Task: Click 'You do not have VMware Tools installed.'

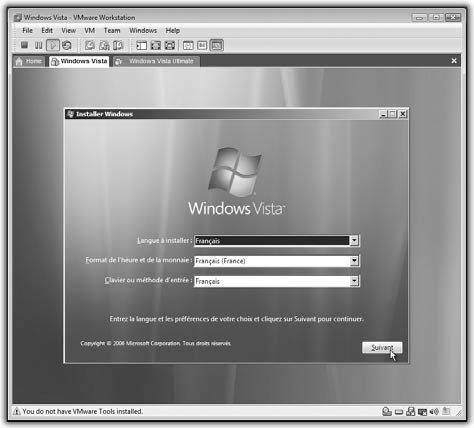Action: (x=82, y=412)
